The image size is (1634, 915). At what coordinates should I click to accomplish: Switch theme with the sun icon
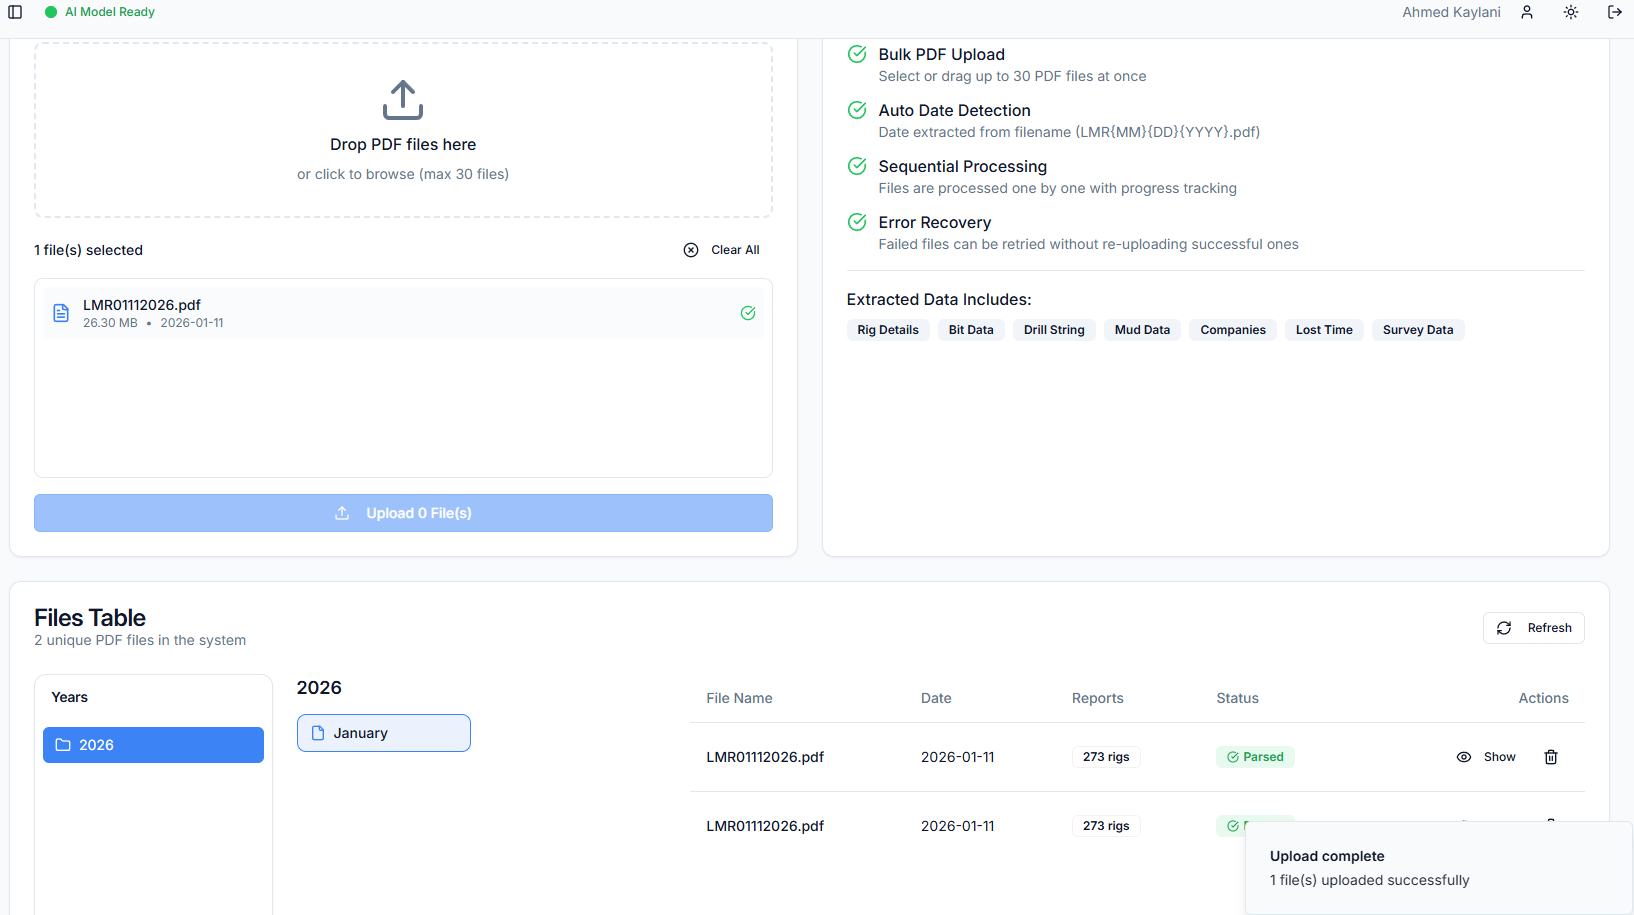pos(1571,12)
